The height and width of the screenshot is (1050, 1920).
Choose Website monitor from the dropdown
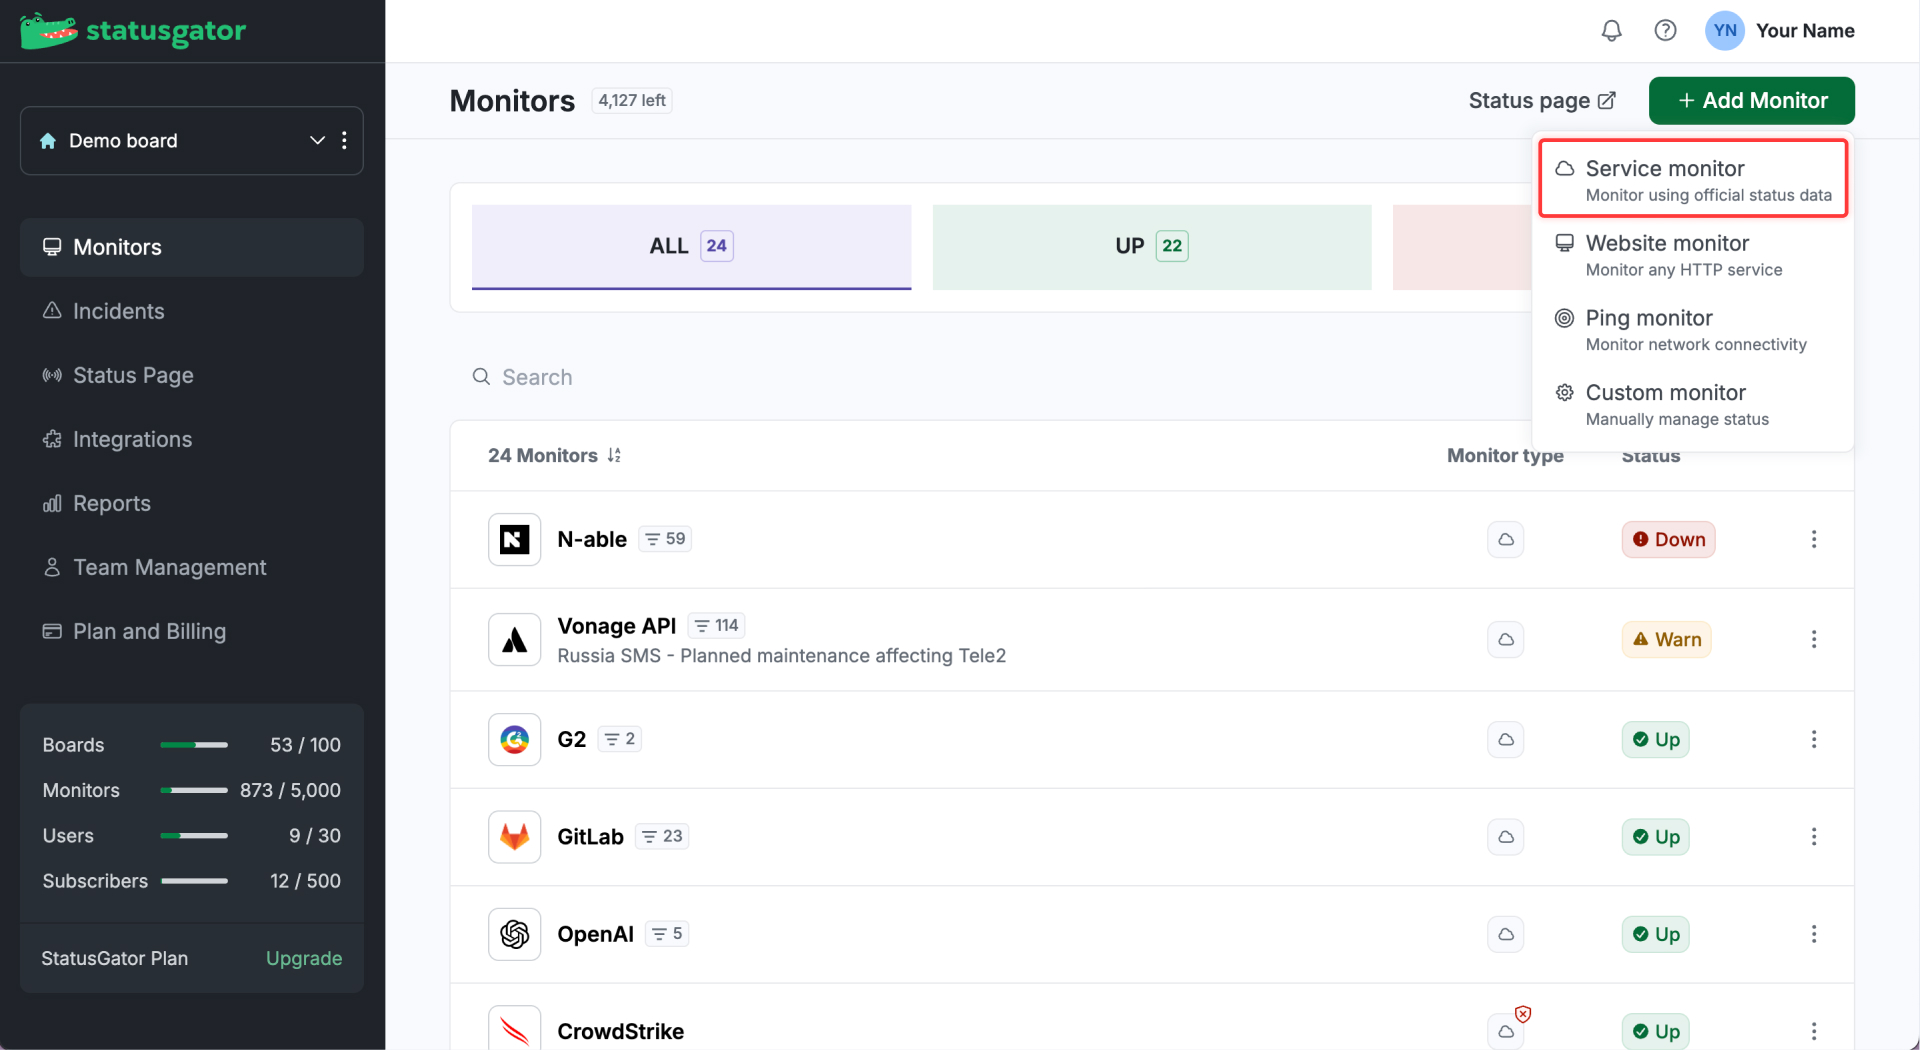[x=1693, y=255]
